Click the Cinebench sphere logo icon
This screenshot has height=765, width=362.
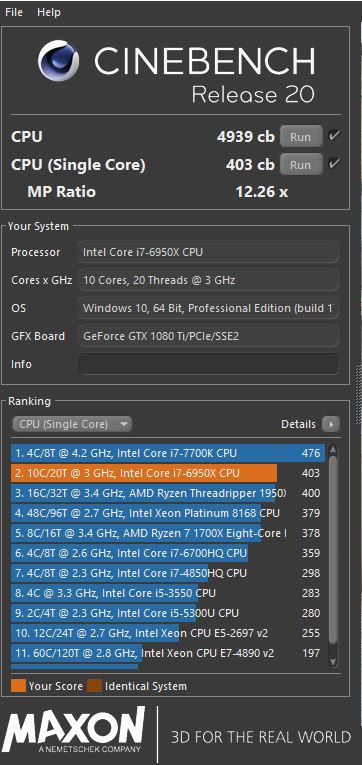pyautogui.click(x=59, y=60)
